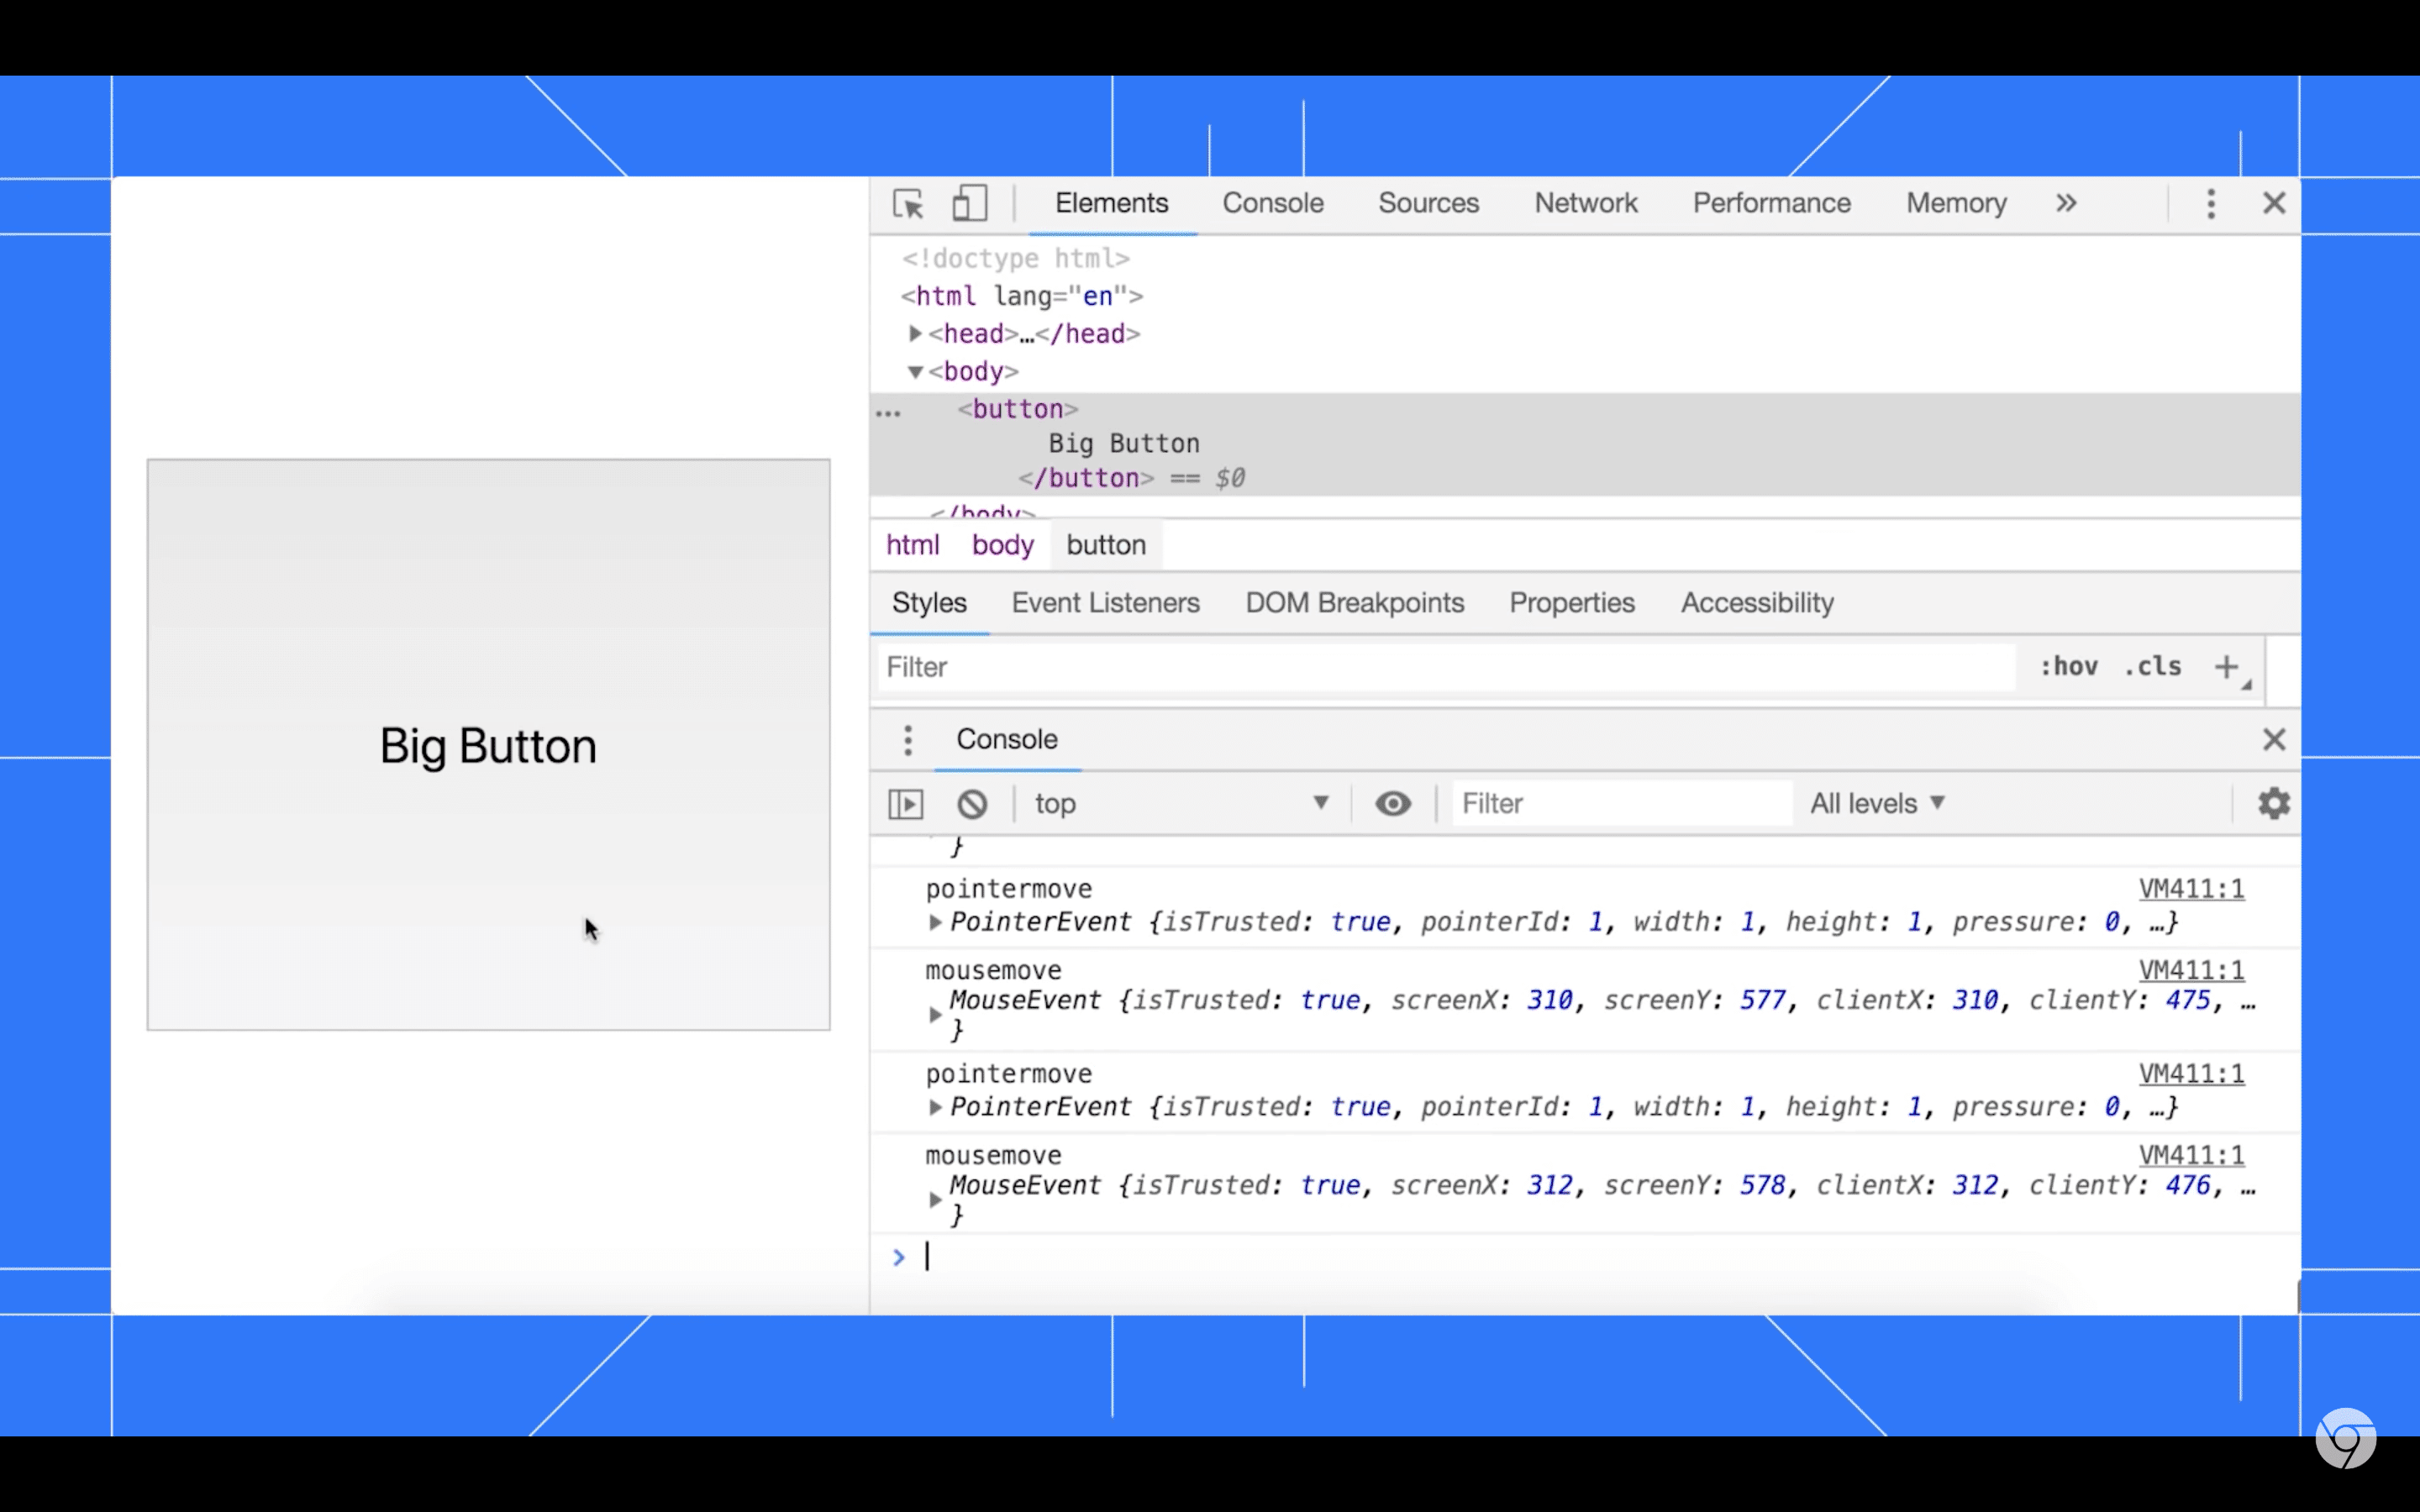Select the Console tab in DevTools
The width and height of the screenshot is (2420, 1512).
point(1272,204)
